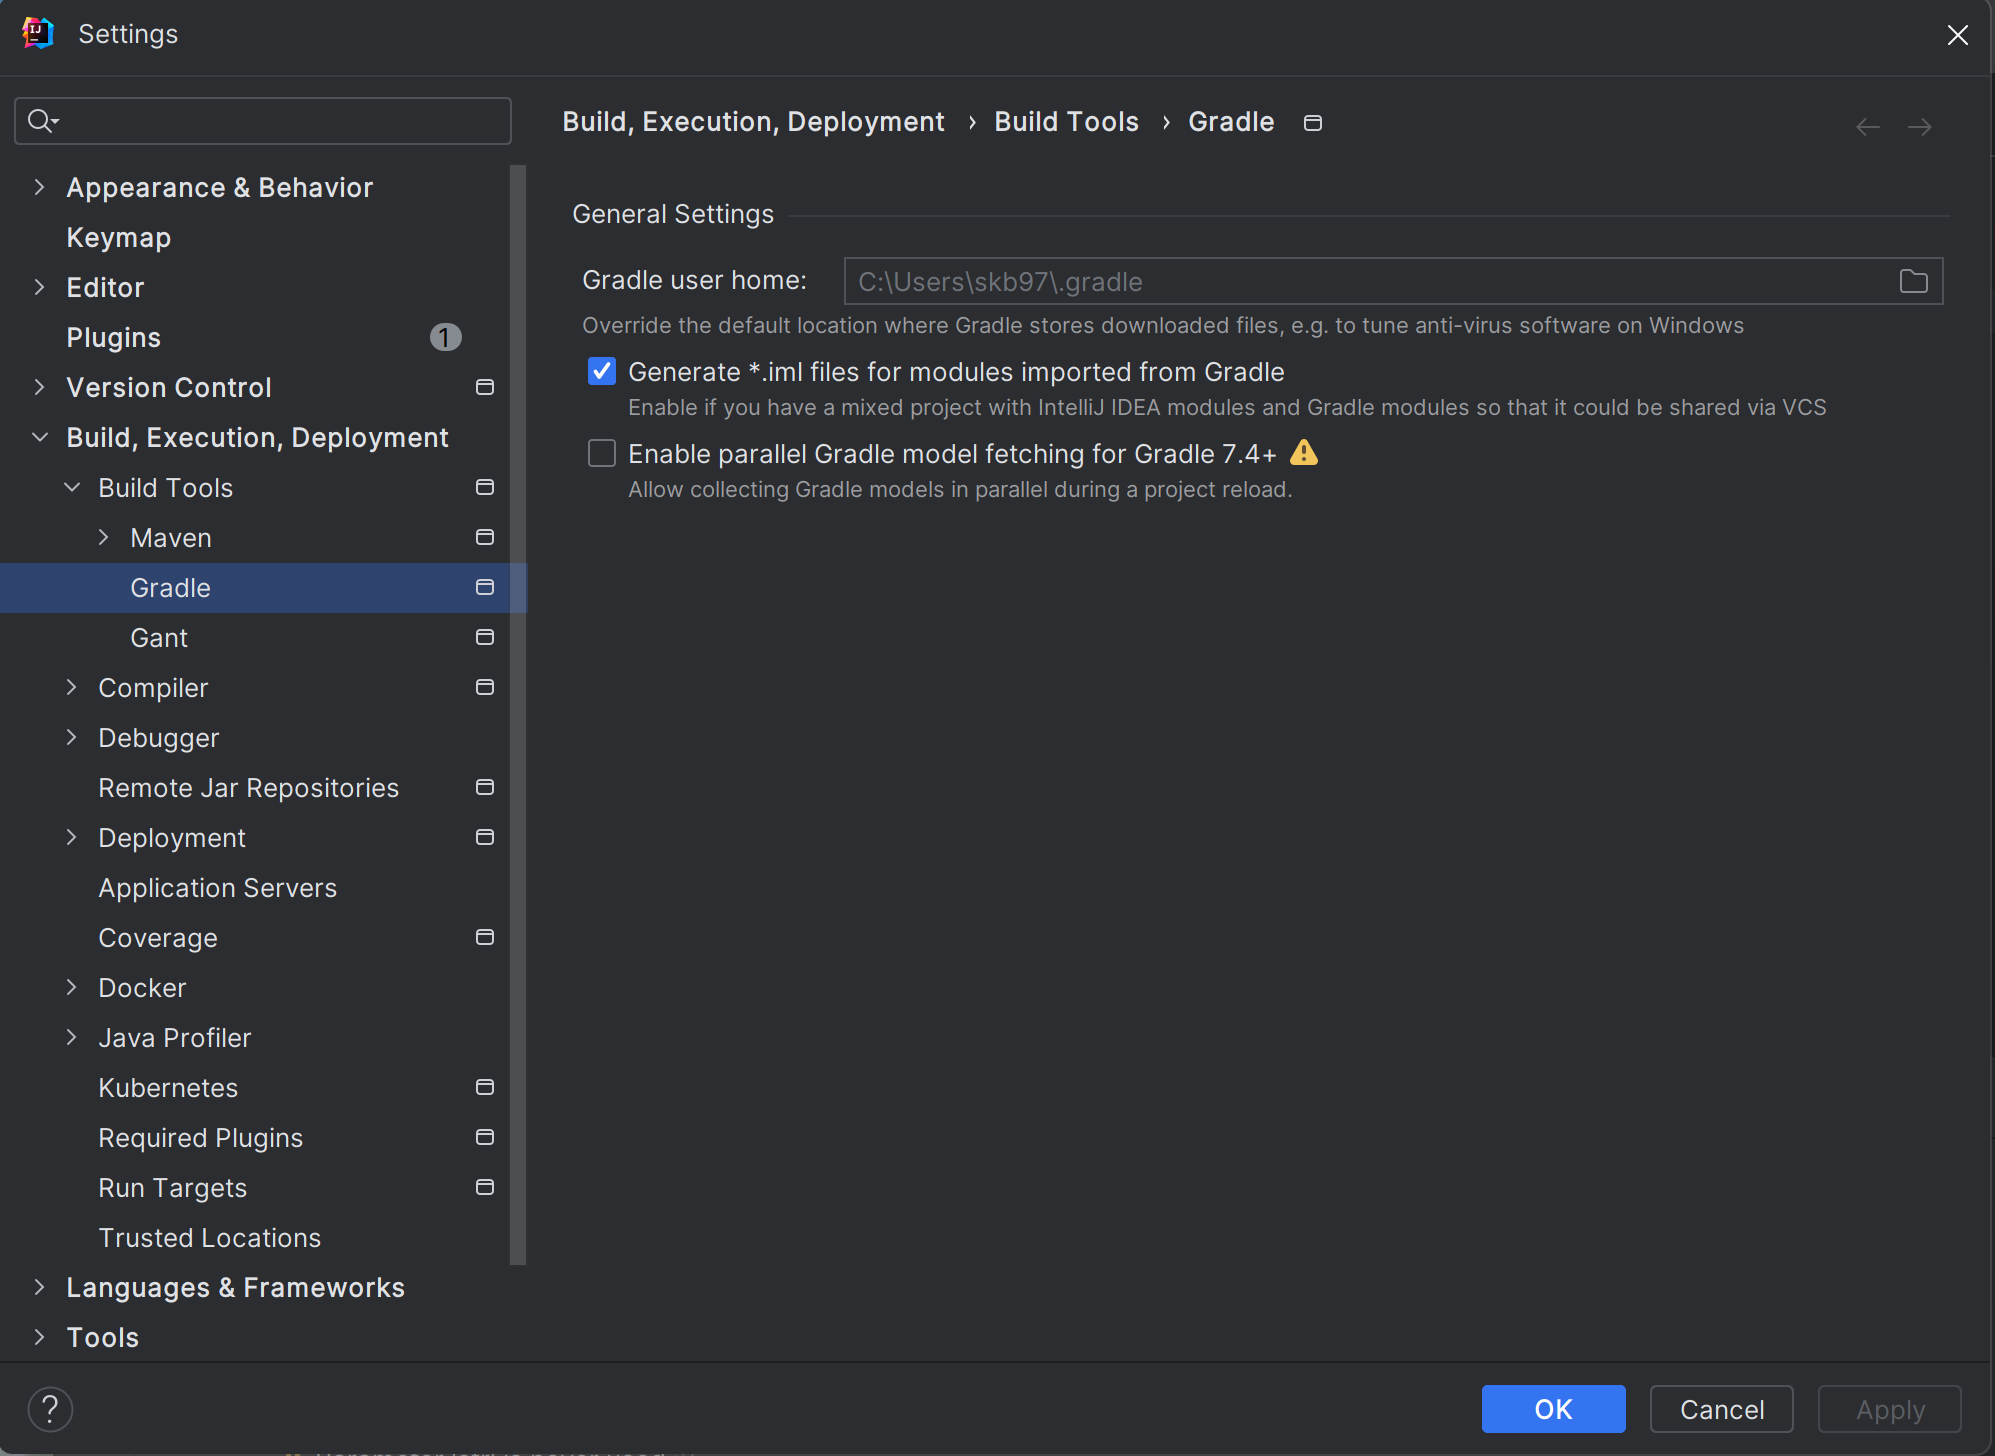Click the Cancel button

(1721, 1409)
